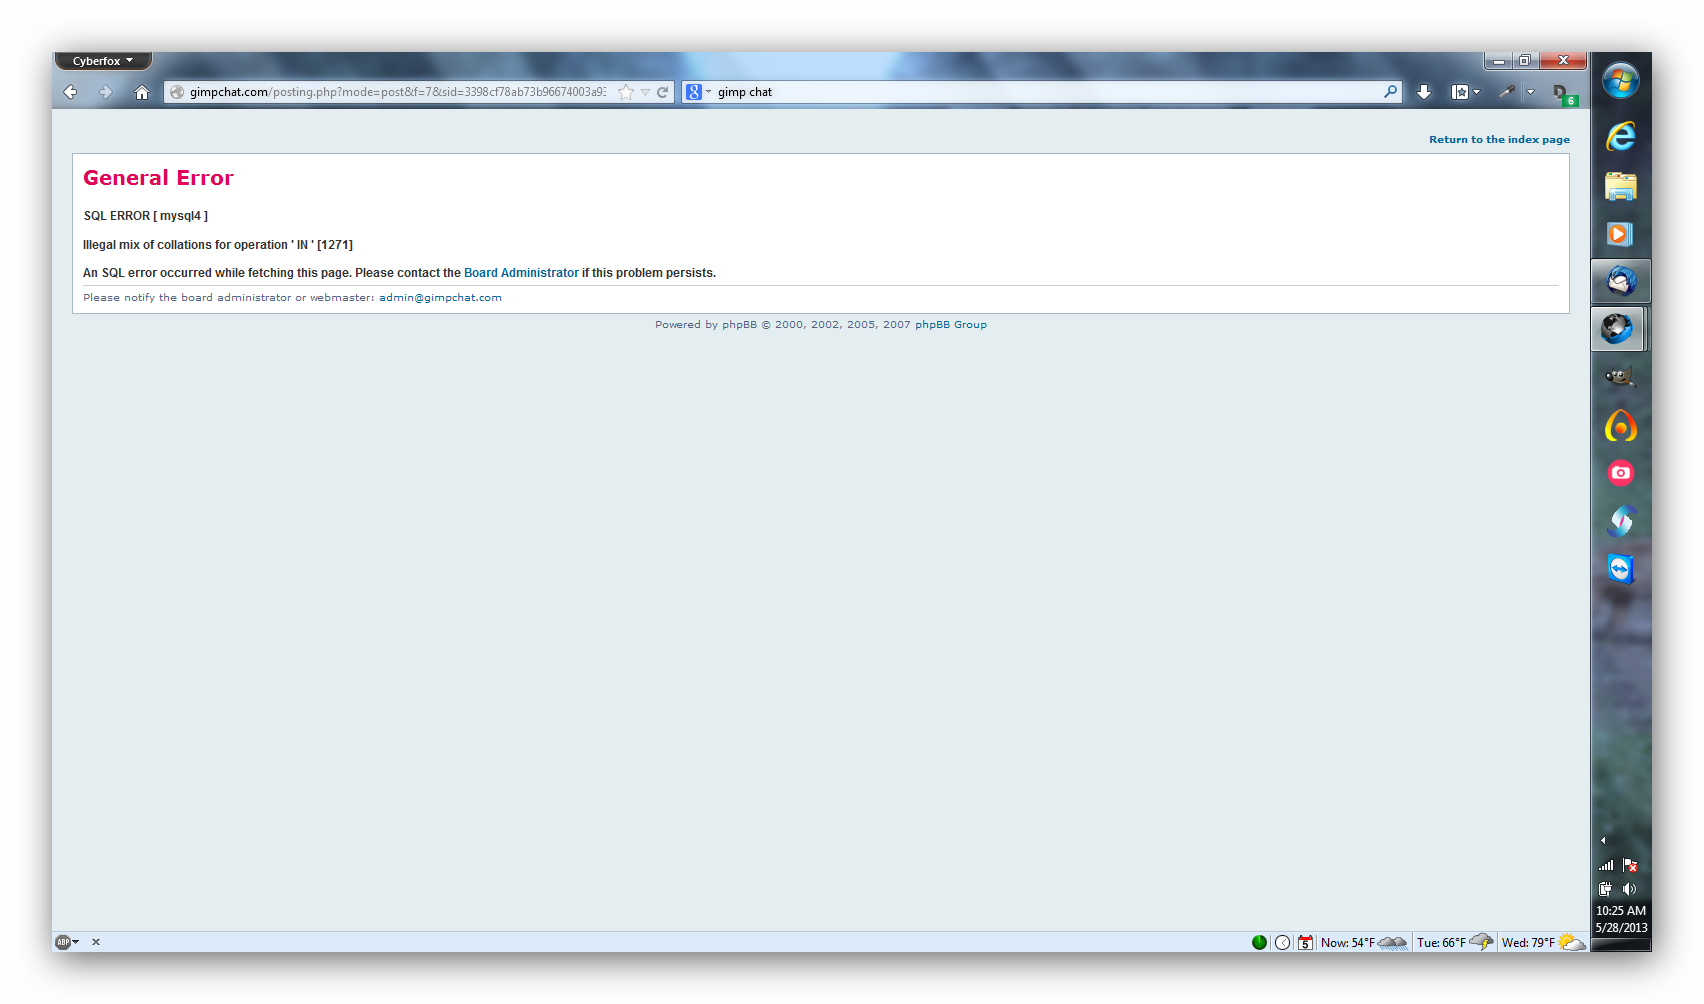Bookmark this page with the star icon
The width and height of the screenshot is (1704, 1004).
(626, 92)
